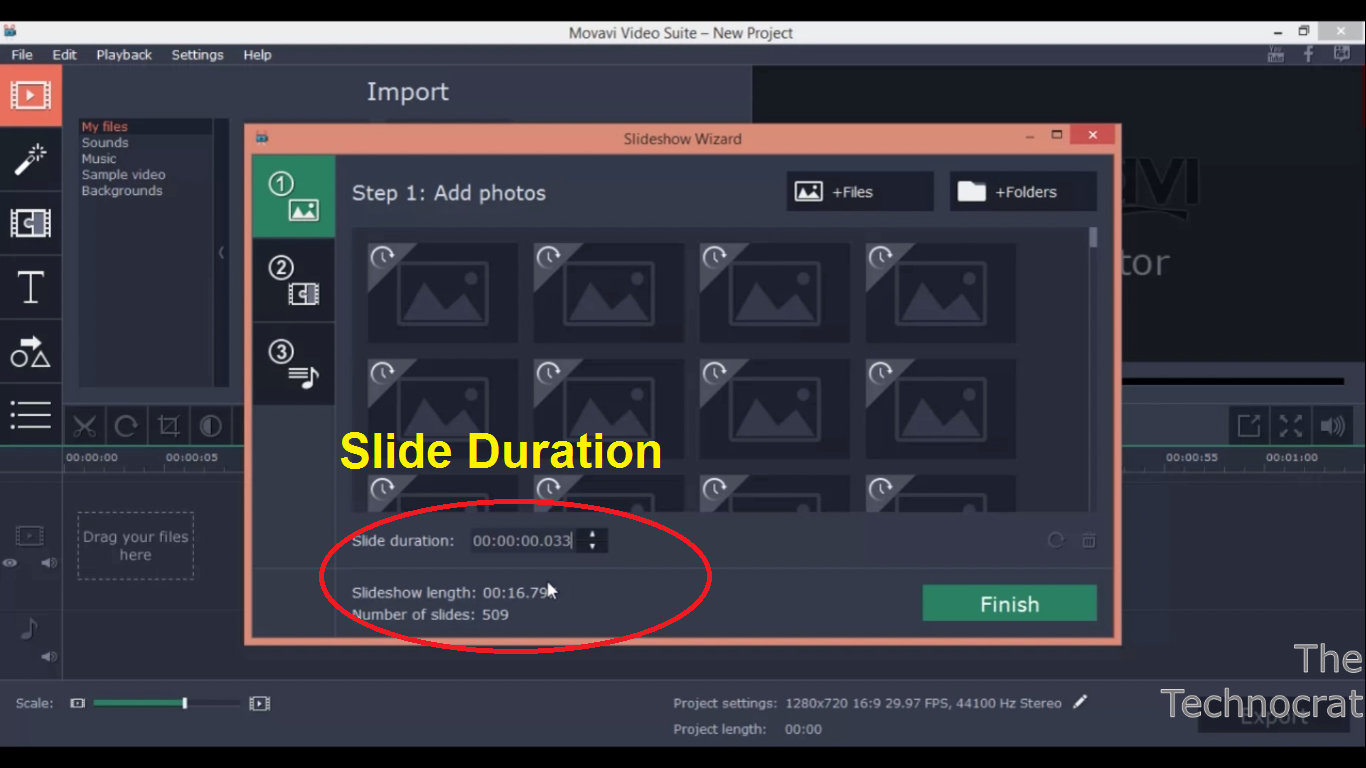Select the Filters magic wand icon

pos(30,159)
